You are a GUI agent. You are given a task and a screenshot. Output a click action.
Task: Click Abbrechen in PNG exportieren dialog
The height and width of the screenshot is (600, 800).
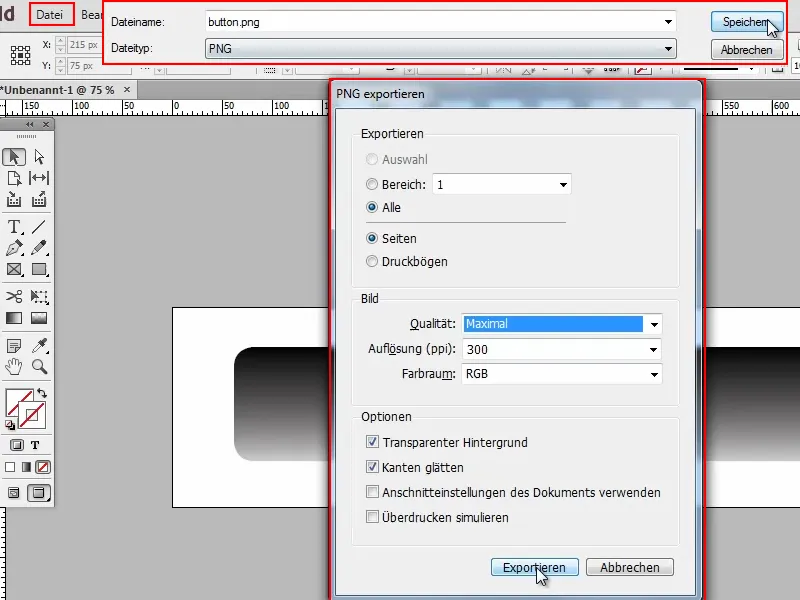click(630, 567)
